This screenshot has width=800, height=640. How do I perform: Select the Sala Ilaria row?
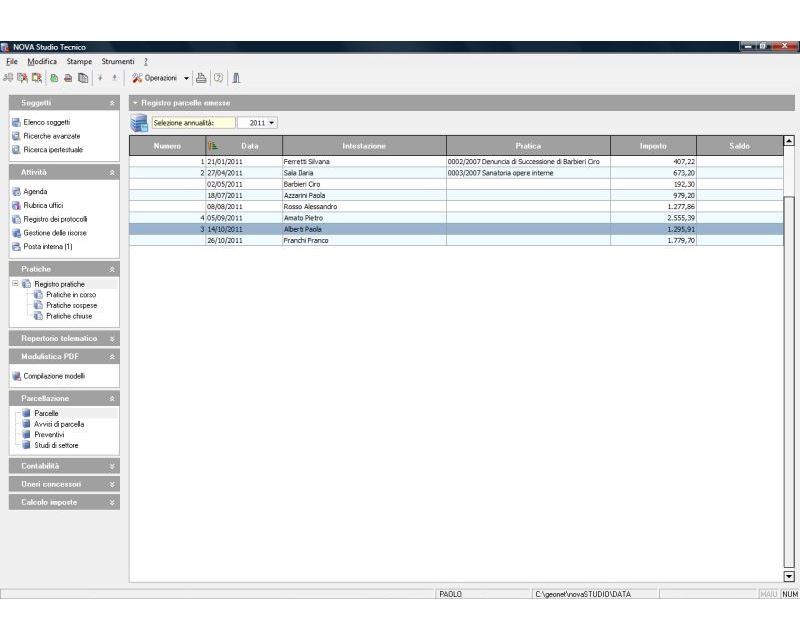pyautogui.click(x=456, y=173)
